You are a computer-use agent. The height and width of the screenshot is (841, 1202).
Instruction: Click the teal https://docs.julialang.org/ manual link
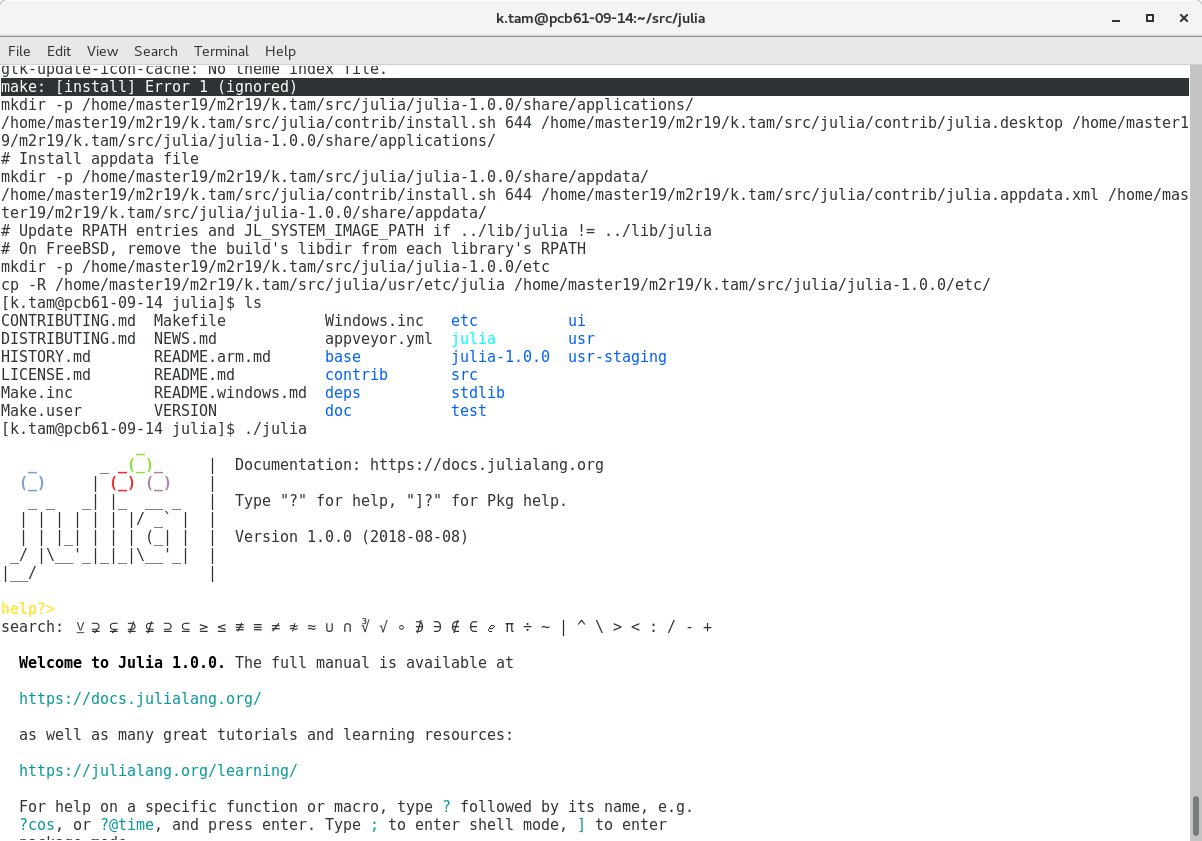pos(140,699)
